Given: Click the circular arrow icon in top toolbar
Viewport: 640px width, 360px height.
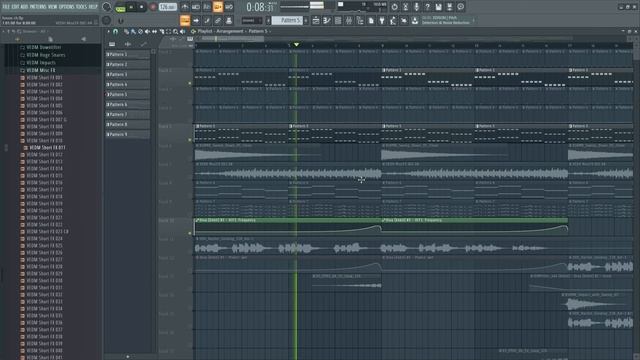Looking at the screenshot, I should coord(394,7).
